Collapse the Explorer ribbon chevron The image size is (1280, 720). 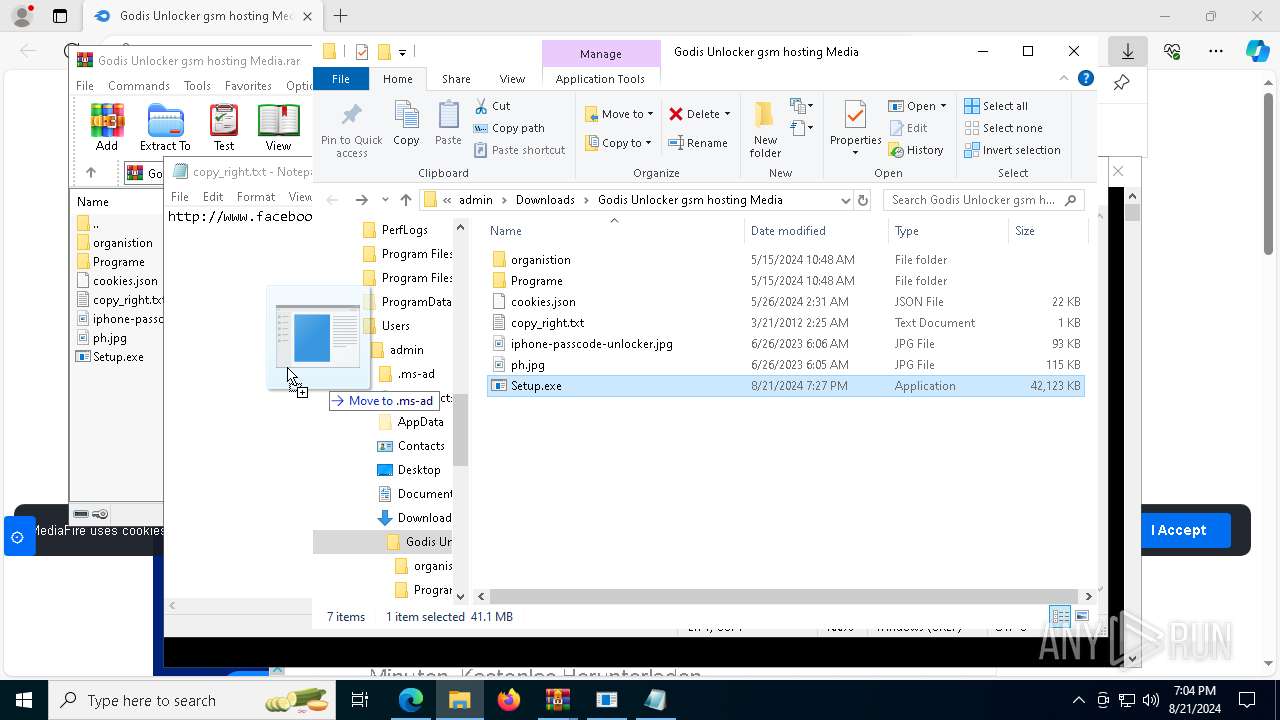1064,79
